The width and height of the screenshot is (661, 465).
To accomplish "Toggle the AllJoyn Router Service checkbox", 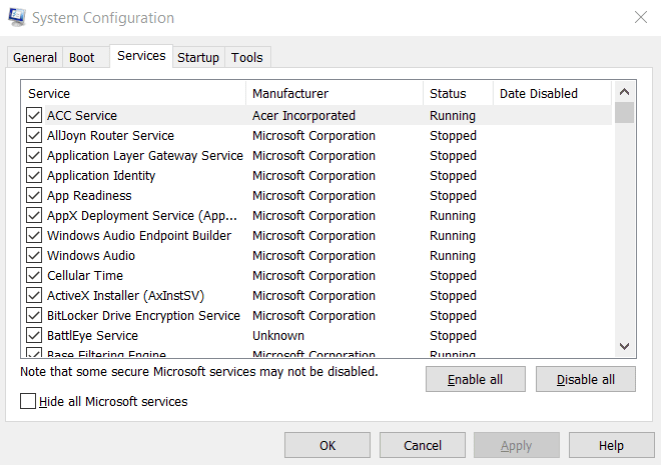I will click(x=34, y=136).
